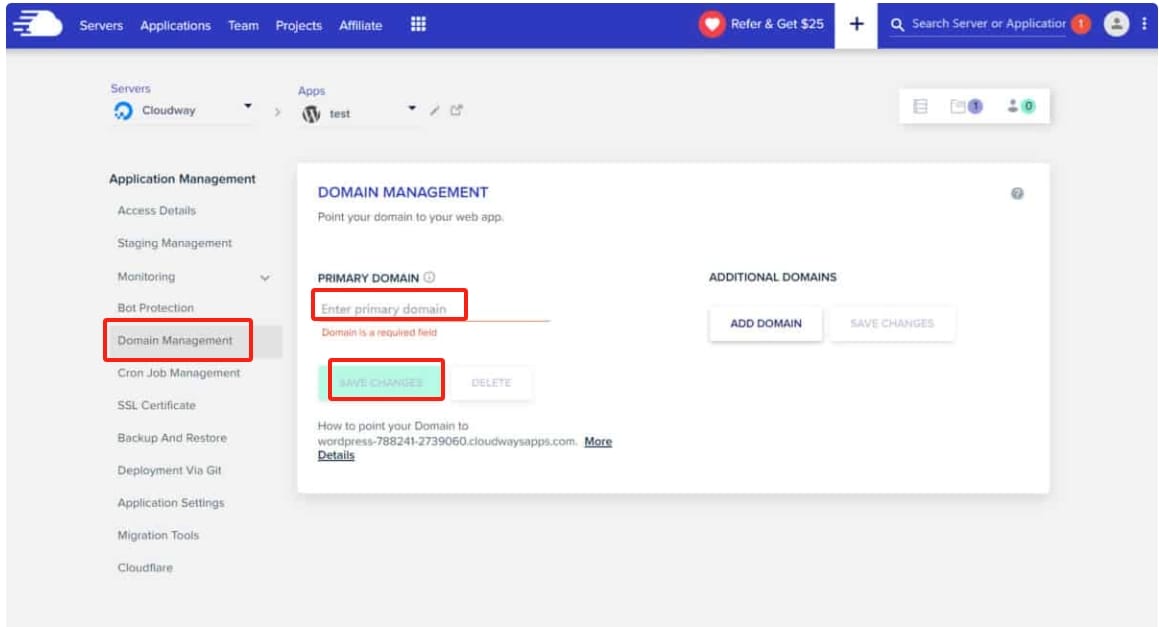
Task: Open SSL Certificate page
Action: pyautogui.click(x=157, y=405)
